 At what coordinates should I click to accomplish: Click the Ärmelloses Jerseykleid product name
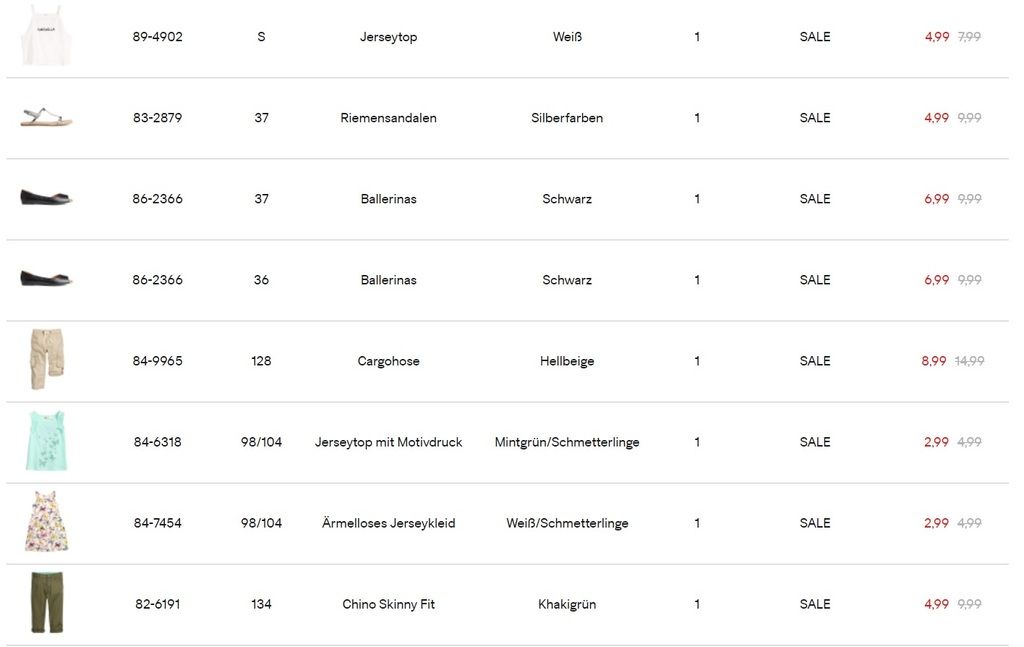[388, 523]
